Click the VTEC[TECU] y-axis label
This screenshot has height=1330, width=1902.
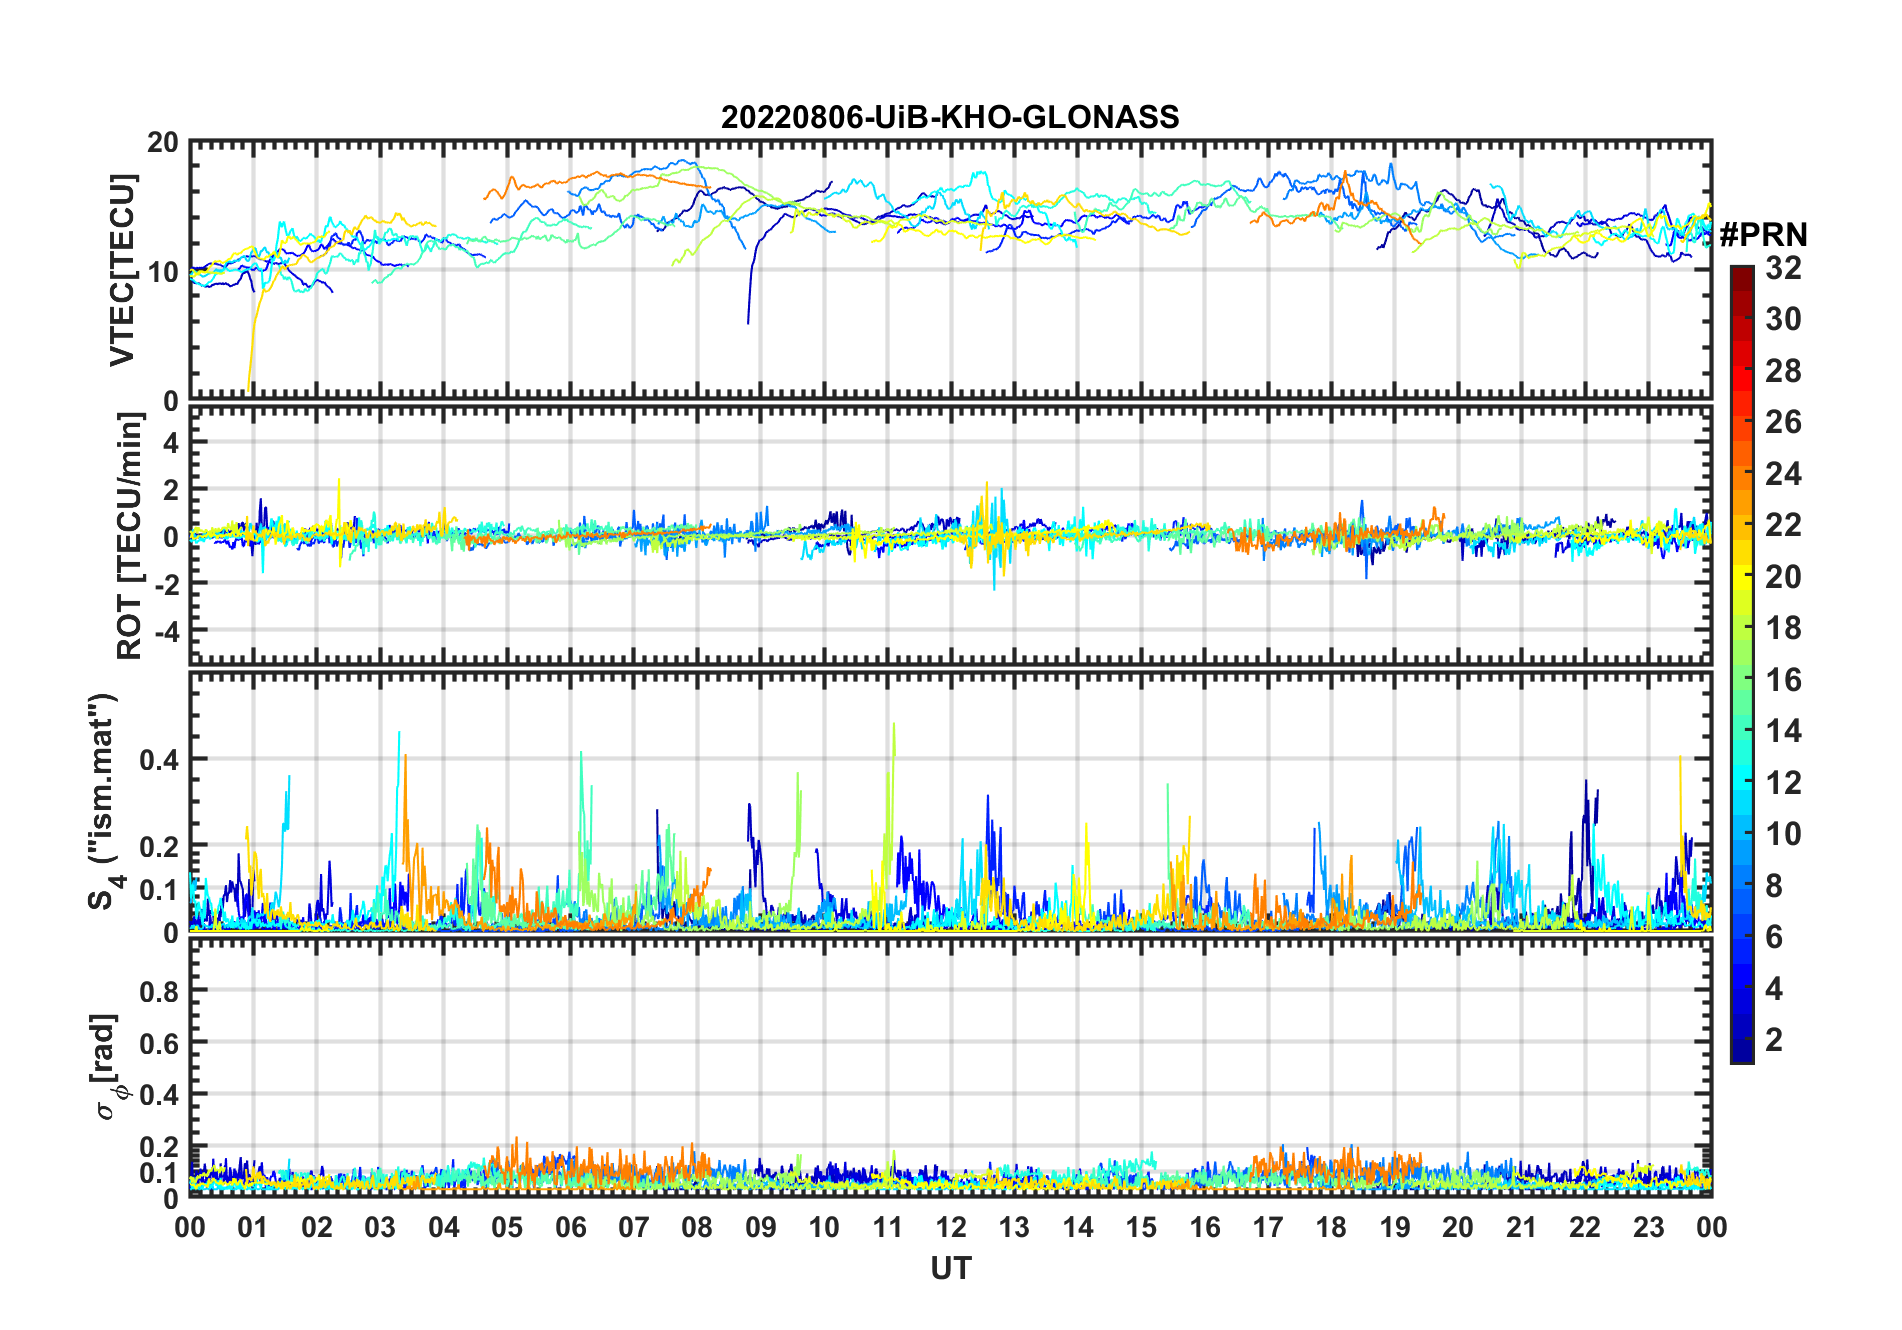pos(122,270)
